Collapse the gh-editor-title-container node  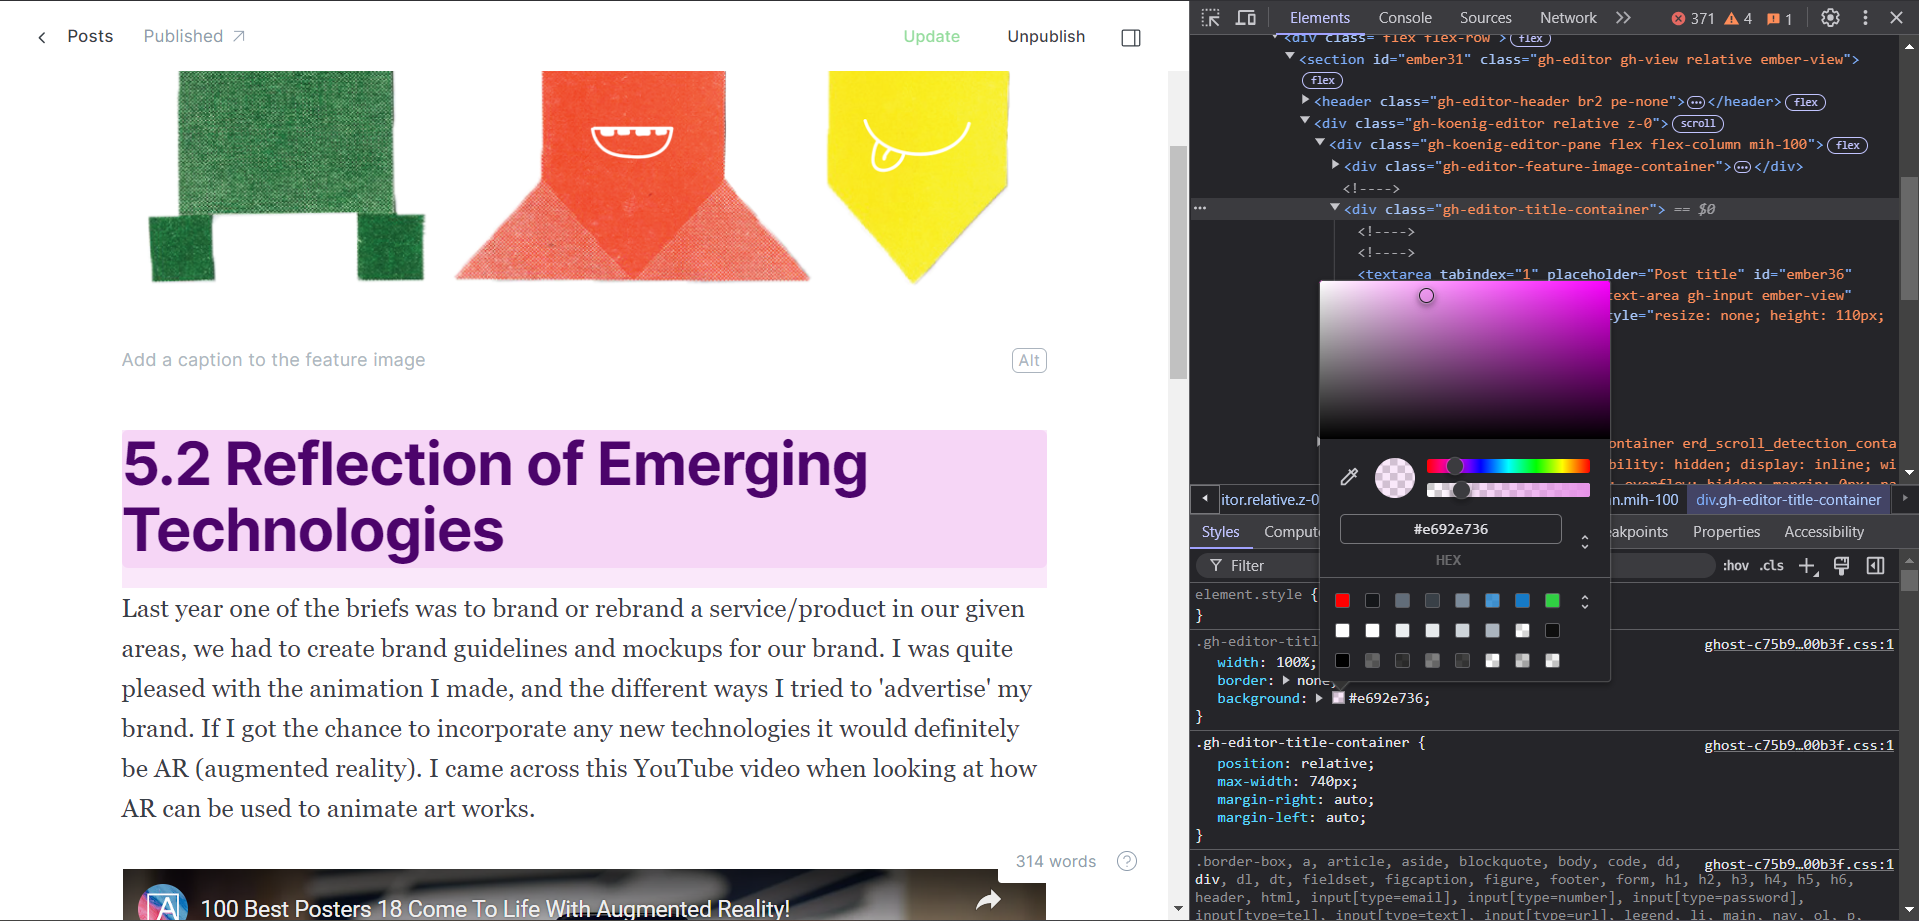pyautogui.click(x=1335, y=208)
